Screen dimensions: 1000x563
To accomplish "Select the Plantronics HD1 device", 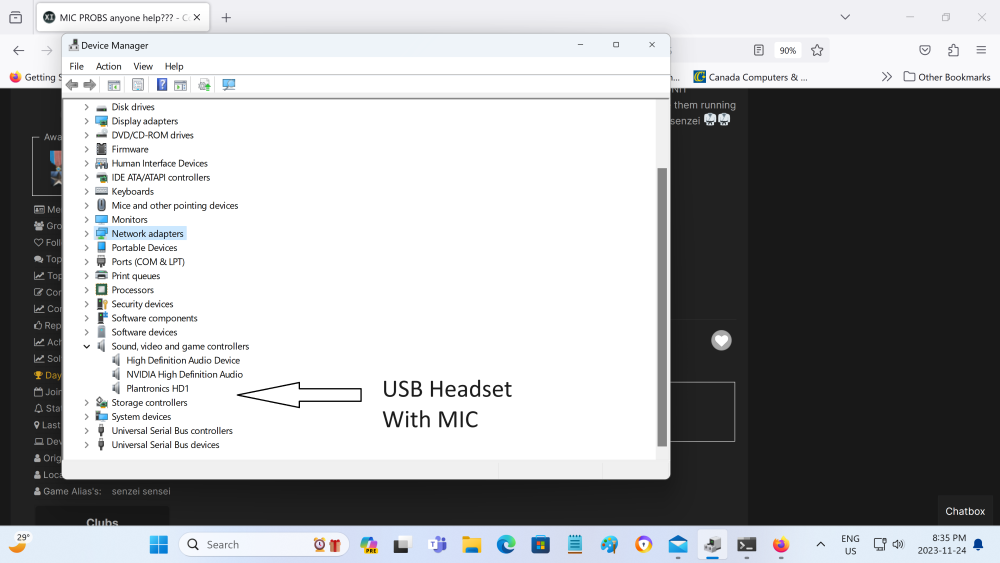I will (x=157, y=388).
